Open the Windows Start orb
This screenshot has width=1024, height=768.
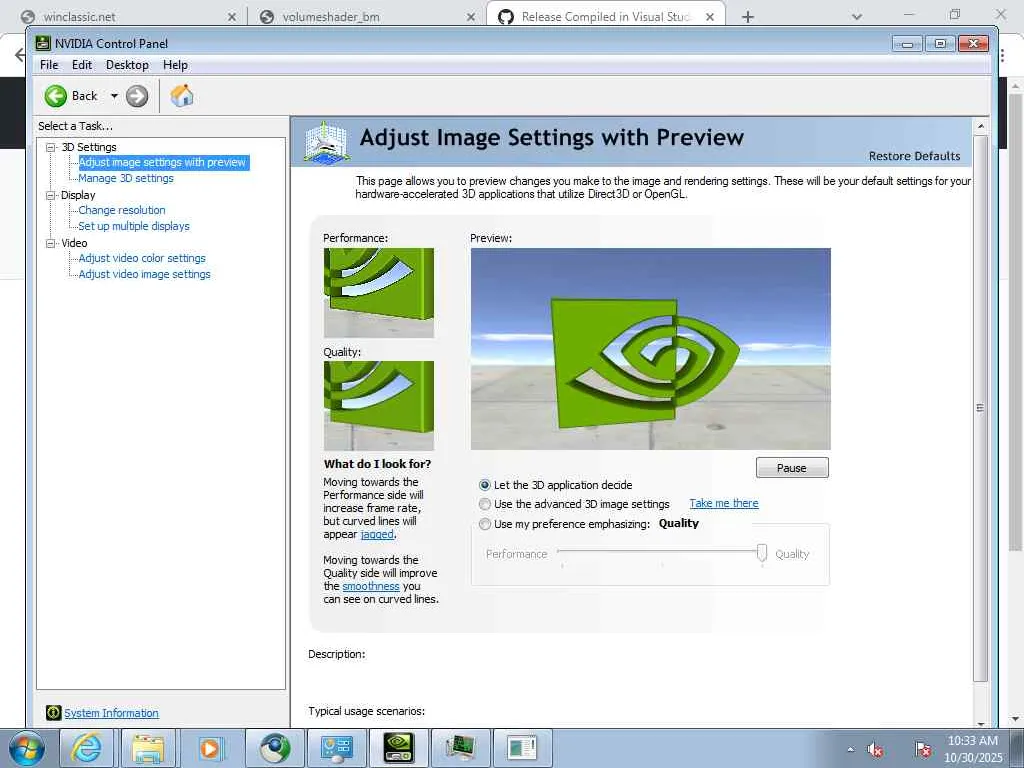(27, 748)
